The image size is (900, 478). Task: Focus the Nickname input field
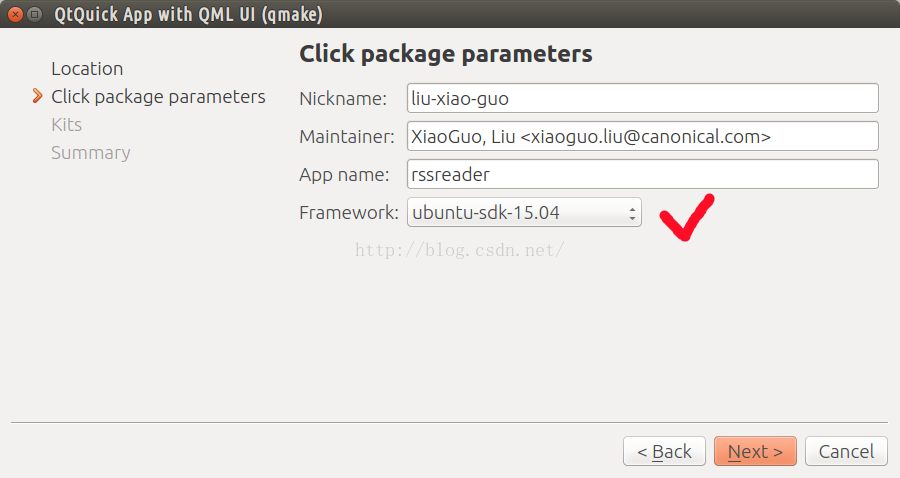643,98
